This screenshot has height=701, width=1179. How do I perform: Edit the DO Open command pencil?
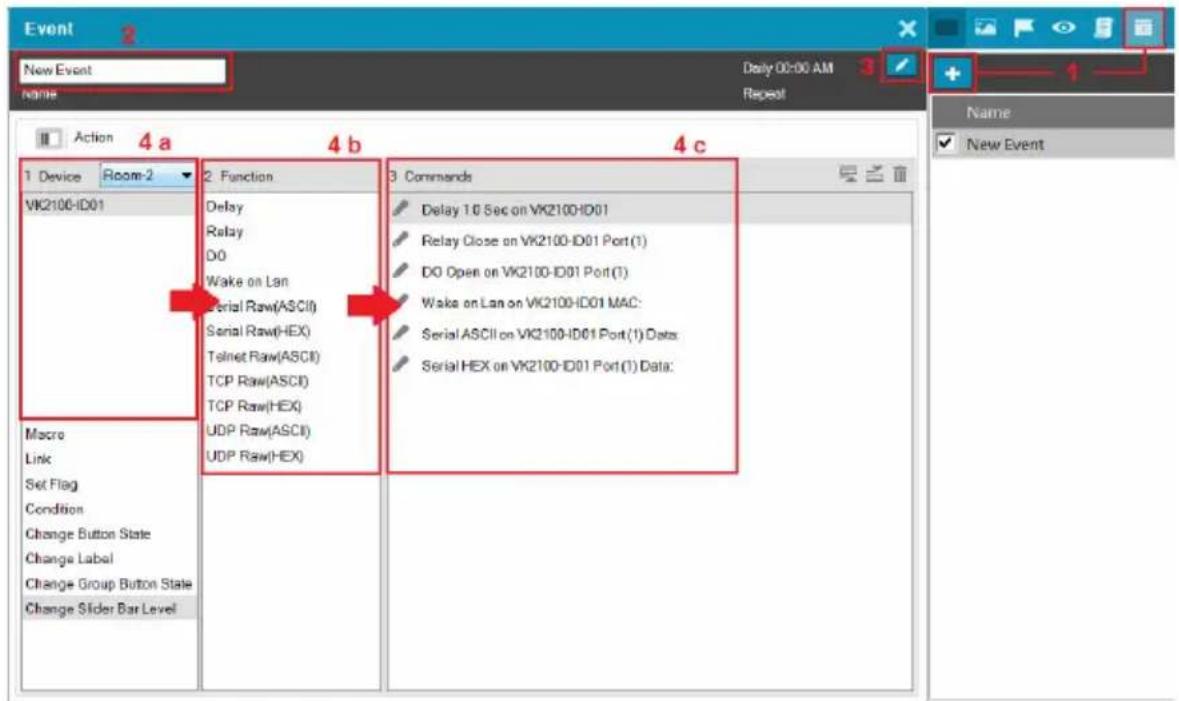[x=401, y=271]
